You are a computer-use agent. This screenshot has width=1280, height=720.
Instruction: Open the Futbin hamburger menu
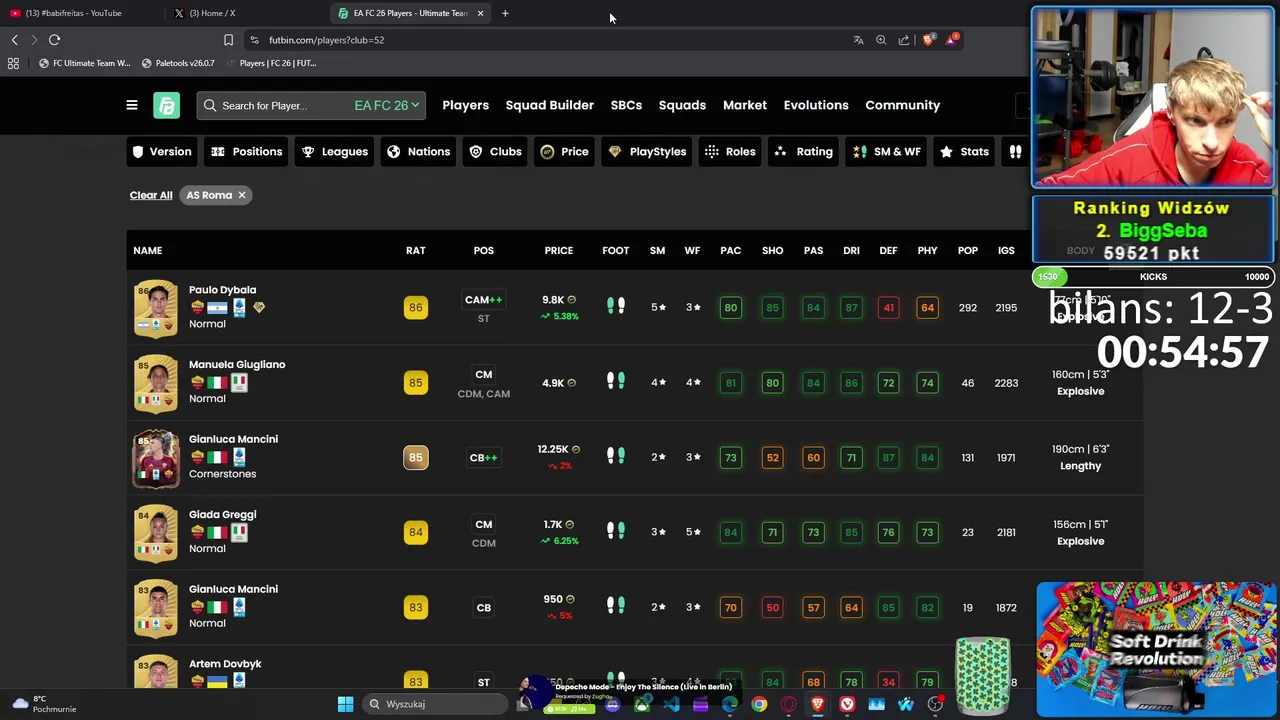(131, 105)
